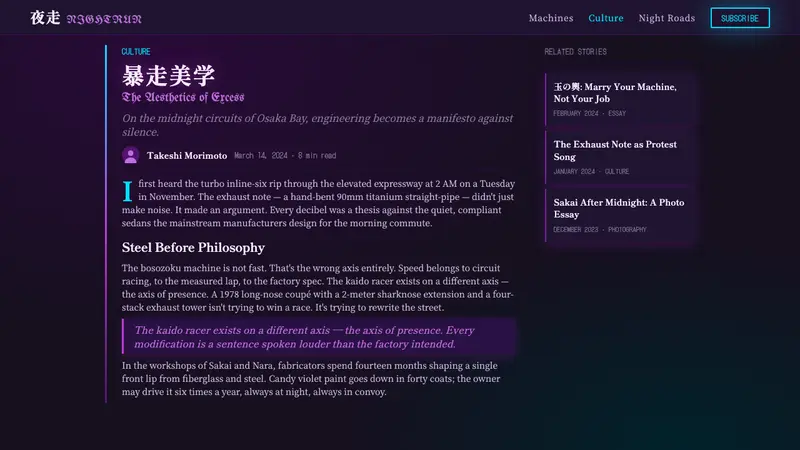The image size is (800, 450).
Task: Click the 'January 2024 · Culture' meta text
Action: pos(591,171)
